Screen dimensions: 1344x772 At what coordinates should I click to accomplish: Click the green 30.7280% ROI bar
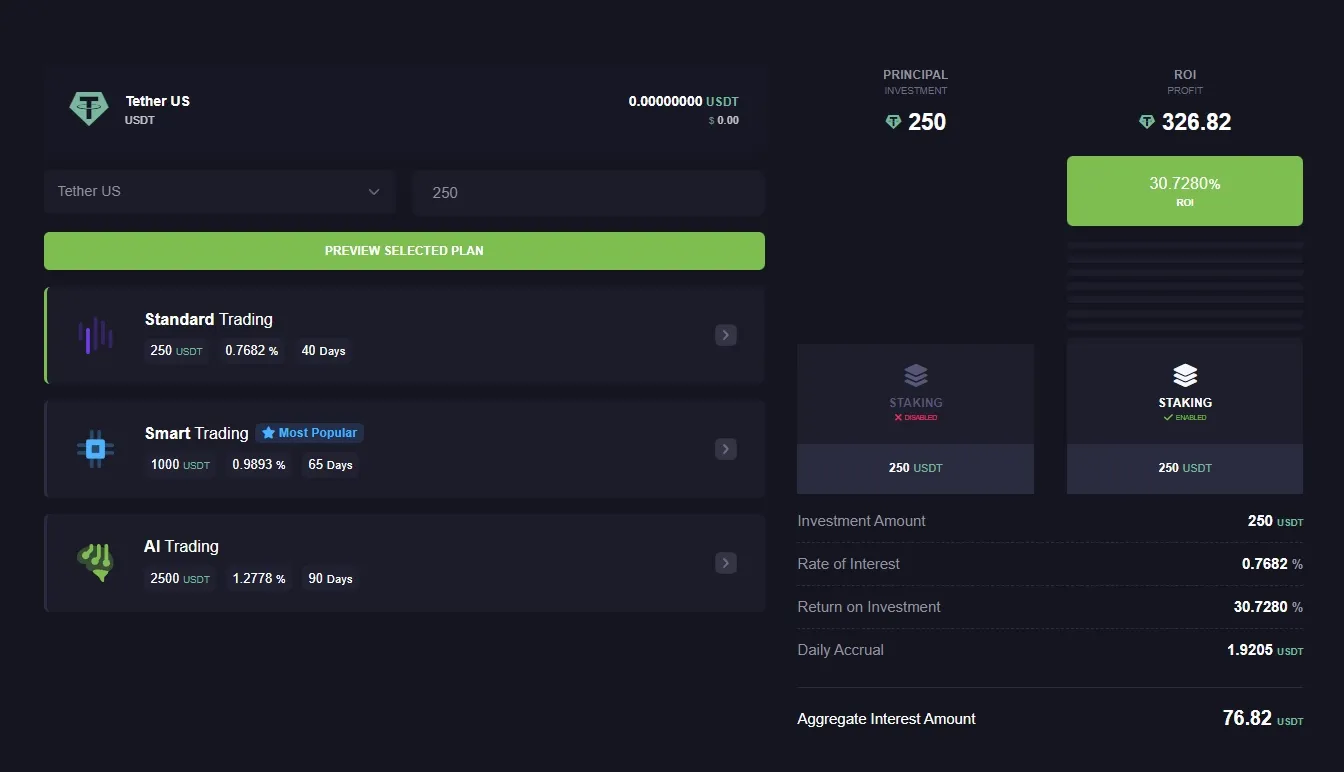pyautogui.click(x=1185, y=191)
